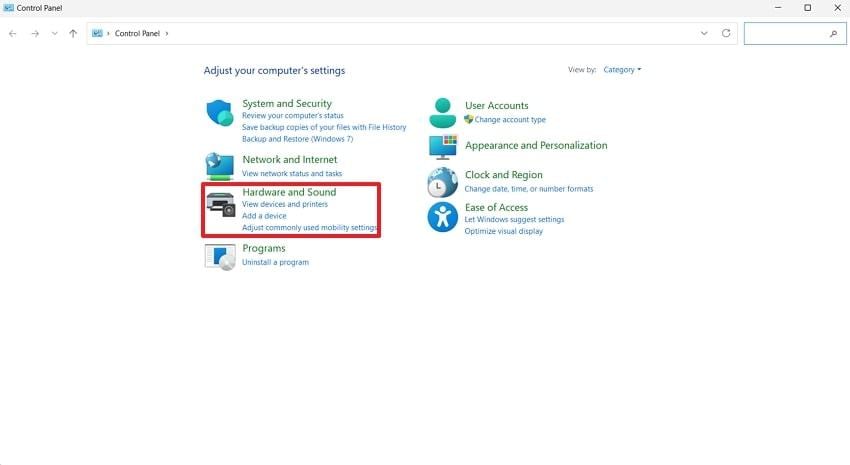Open the Hardware and Sound printer icon
This screenshot has width=850, height=465.
pos(221,205)
